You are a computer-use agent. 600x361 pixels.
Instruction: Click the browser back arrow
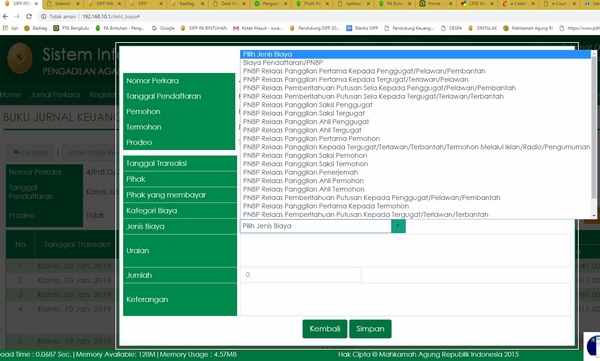(x=5, y=16)
